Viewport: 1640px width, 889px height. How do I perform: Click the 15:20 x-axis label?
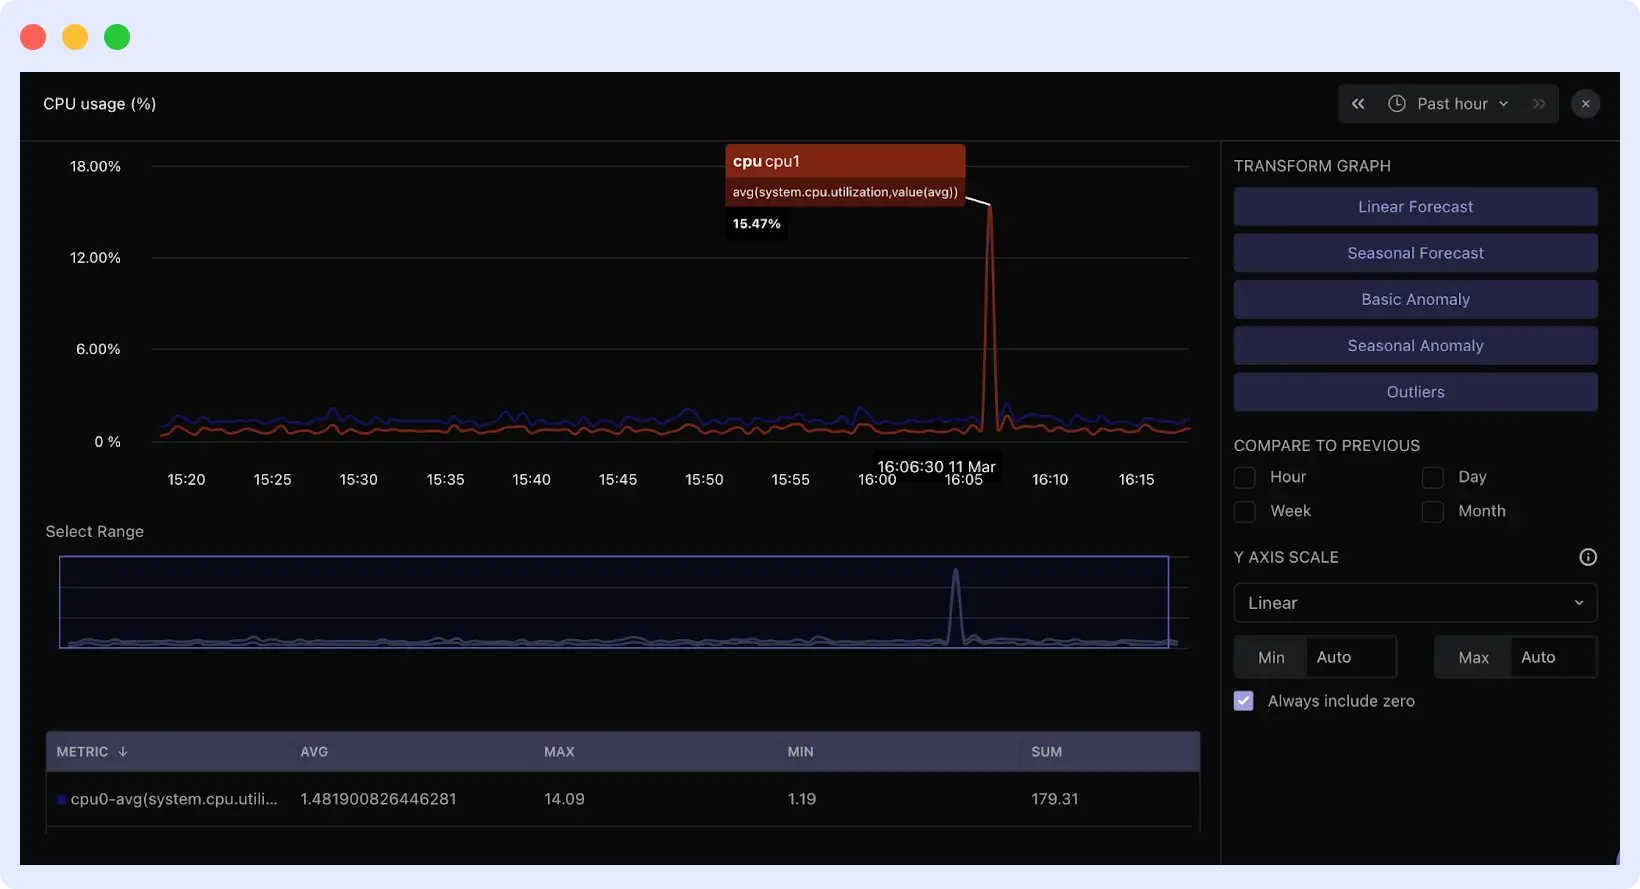(x=186, y=480)
